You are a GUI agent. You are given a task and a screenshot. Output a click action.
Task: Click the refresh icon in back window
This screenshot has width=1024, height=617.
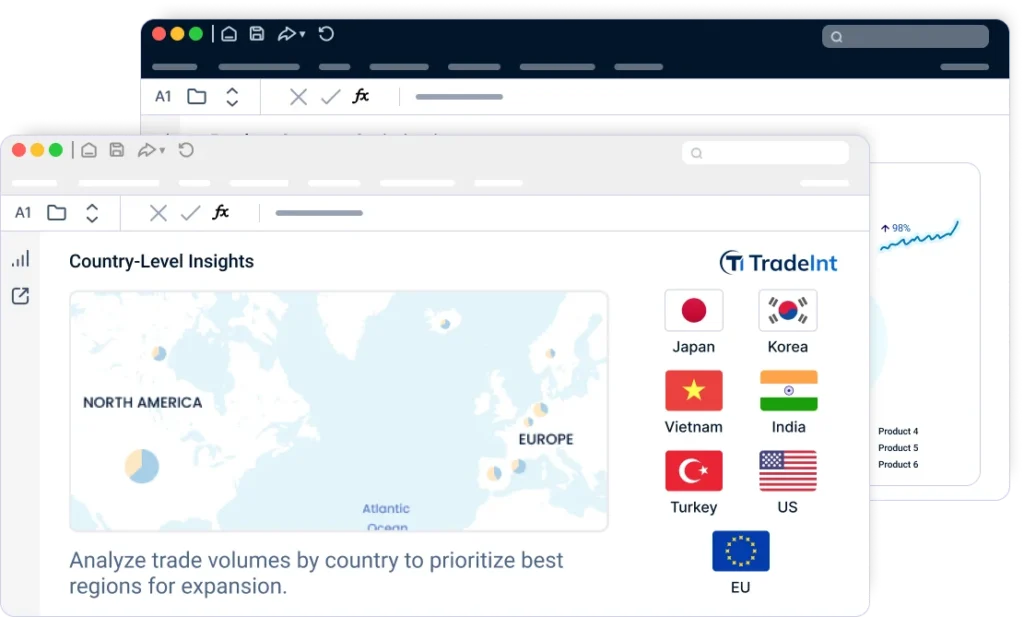coord(326,34)
